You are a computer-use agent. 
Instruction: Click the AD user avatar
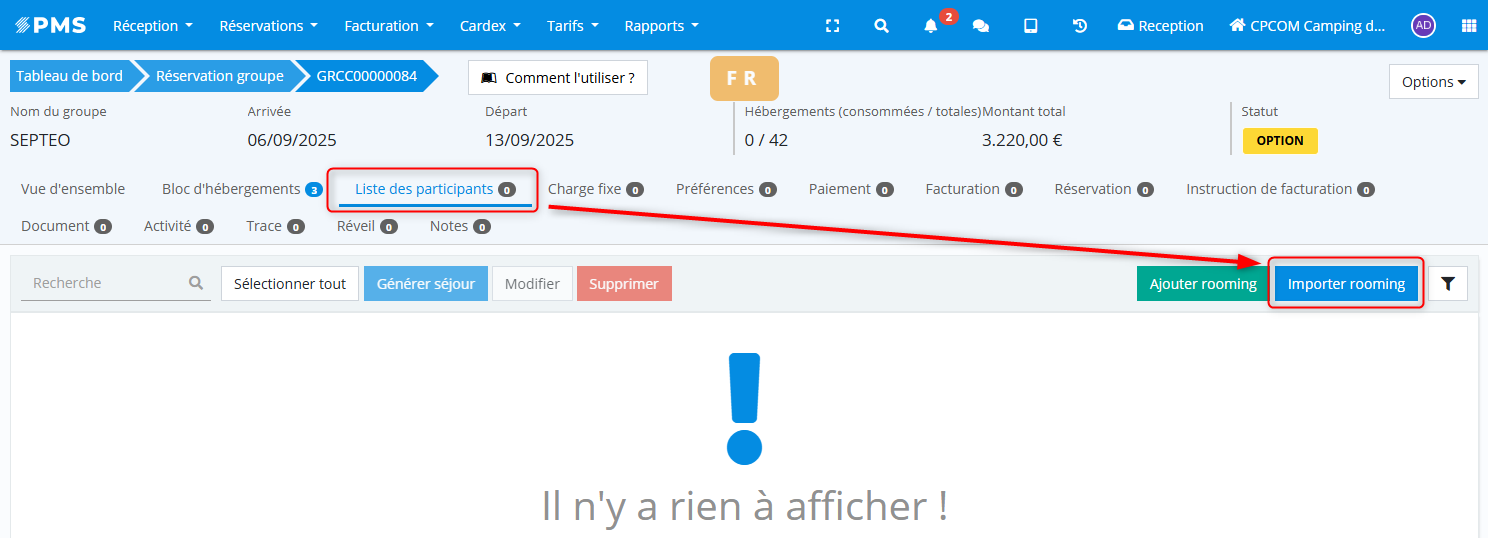click(x=1423, y=26)
